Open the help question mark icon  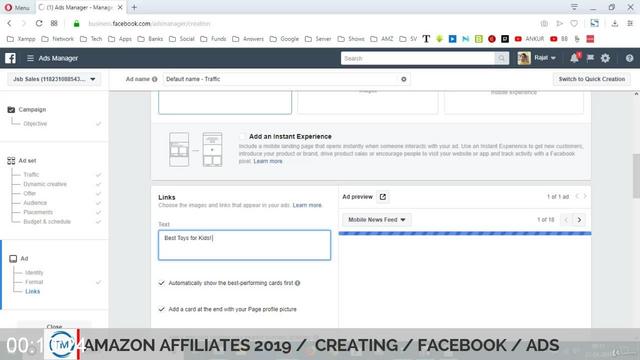(629, 58)
